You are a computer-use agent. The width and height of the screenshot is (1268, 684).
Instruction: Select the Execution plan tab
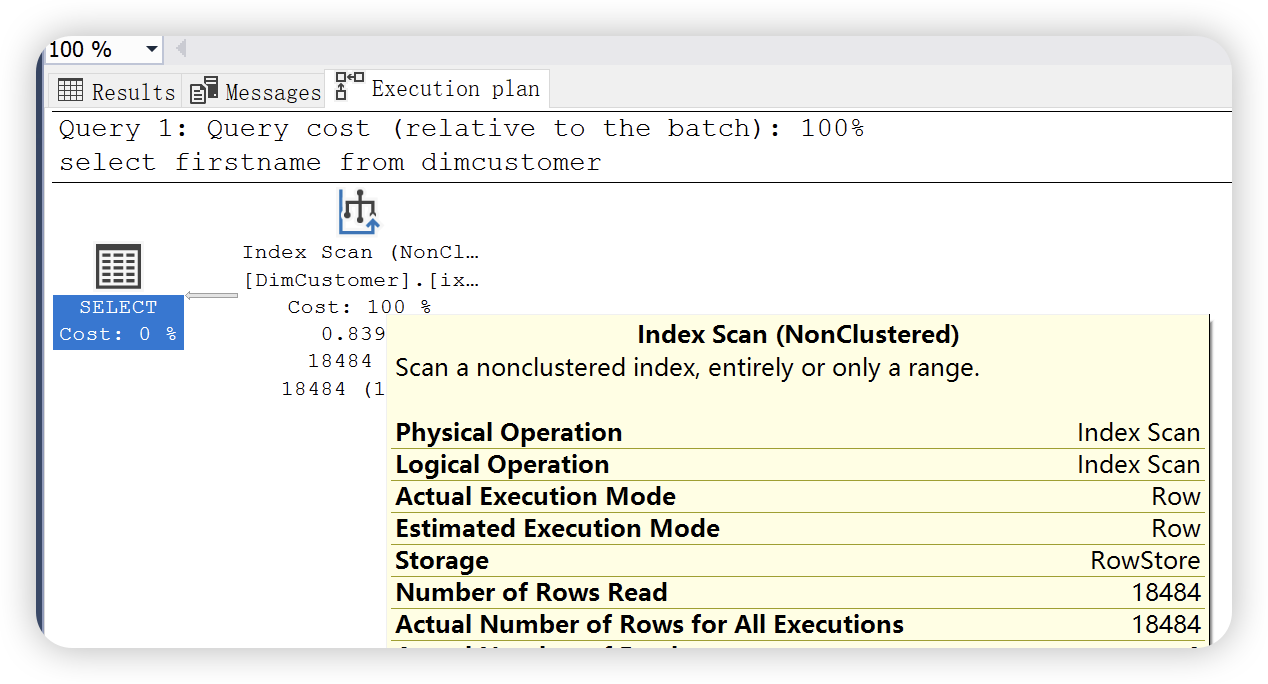click(438, 88)
